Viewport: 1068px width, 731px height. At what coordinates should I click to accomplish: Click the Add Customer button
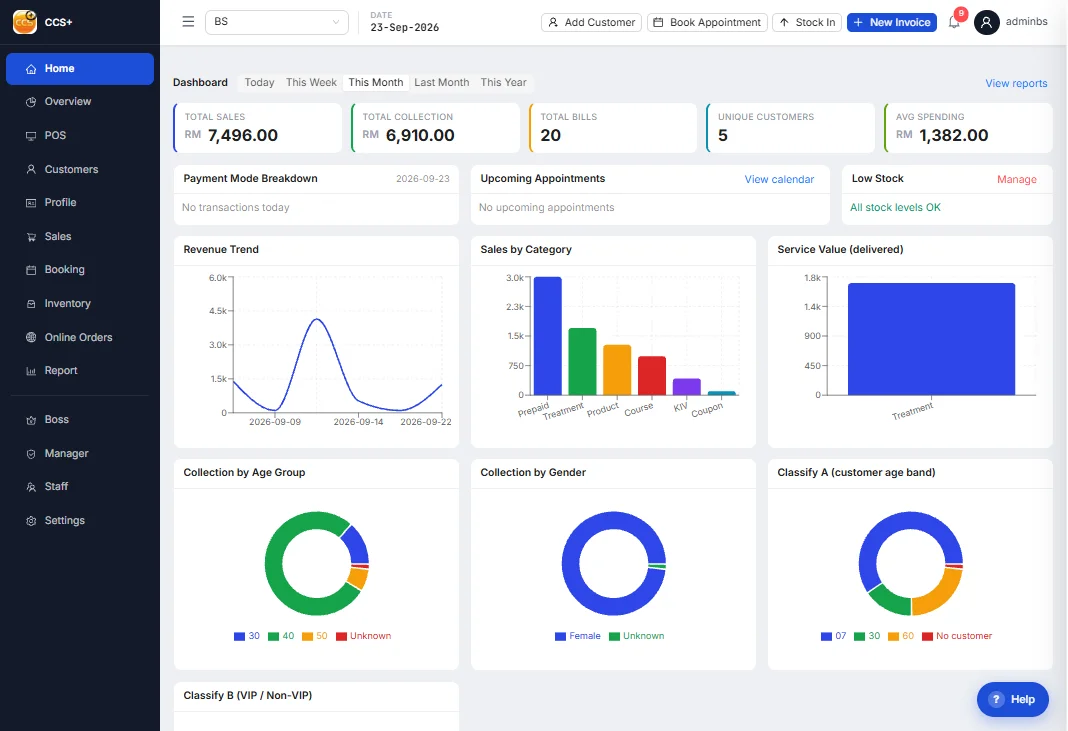[591, 22]
